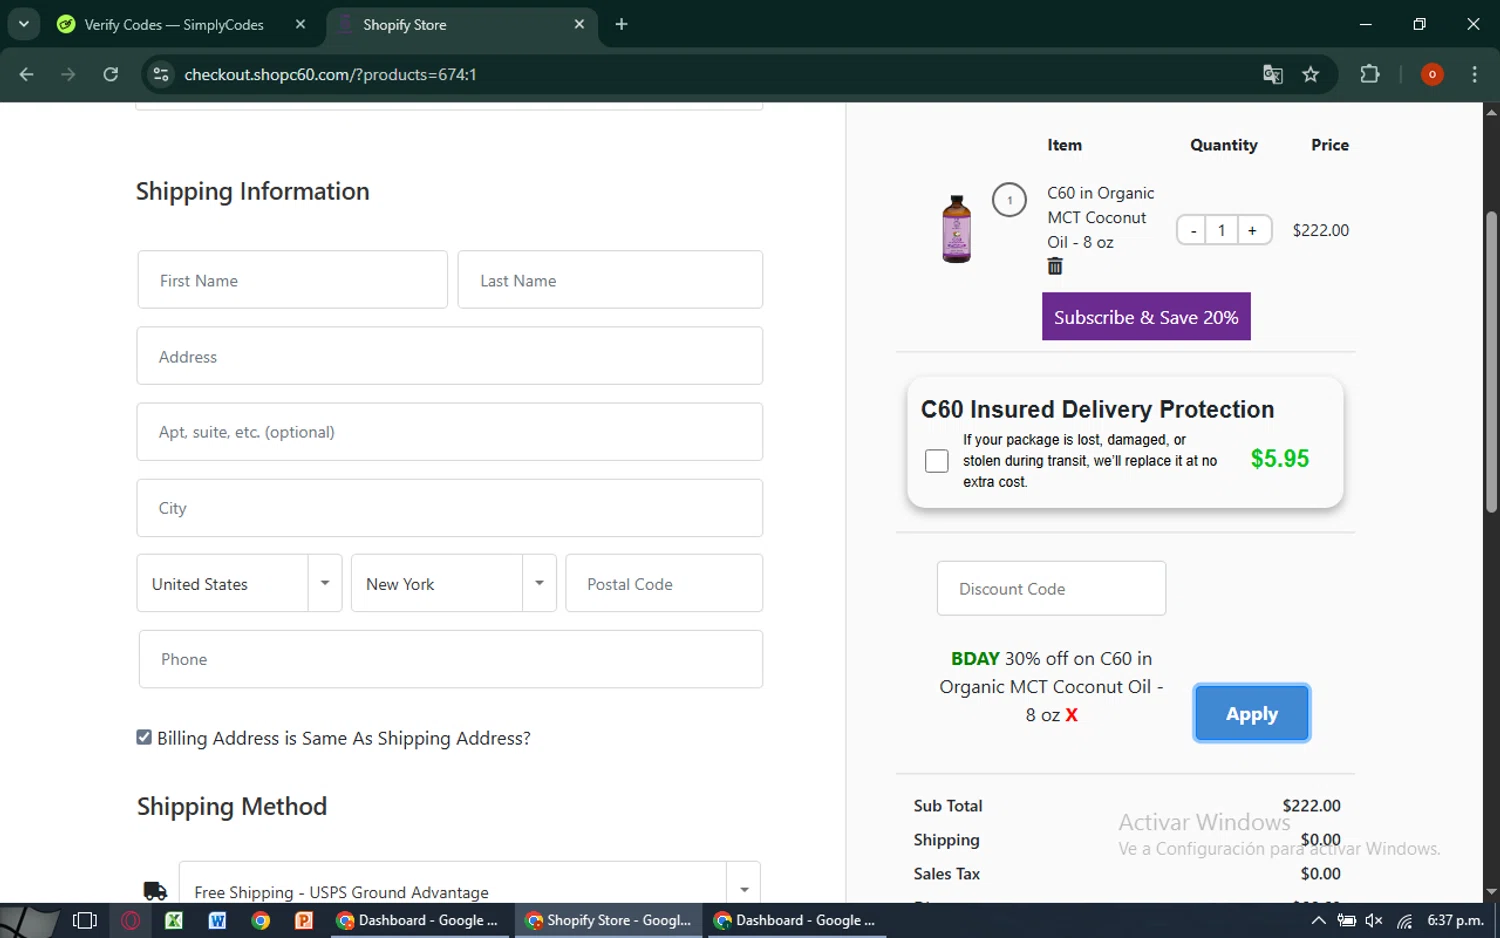
Task: Click the Discount Code field
Action: point(1051,588)
